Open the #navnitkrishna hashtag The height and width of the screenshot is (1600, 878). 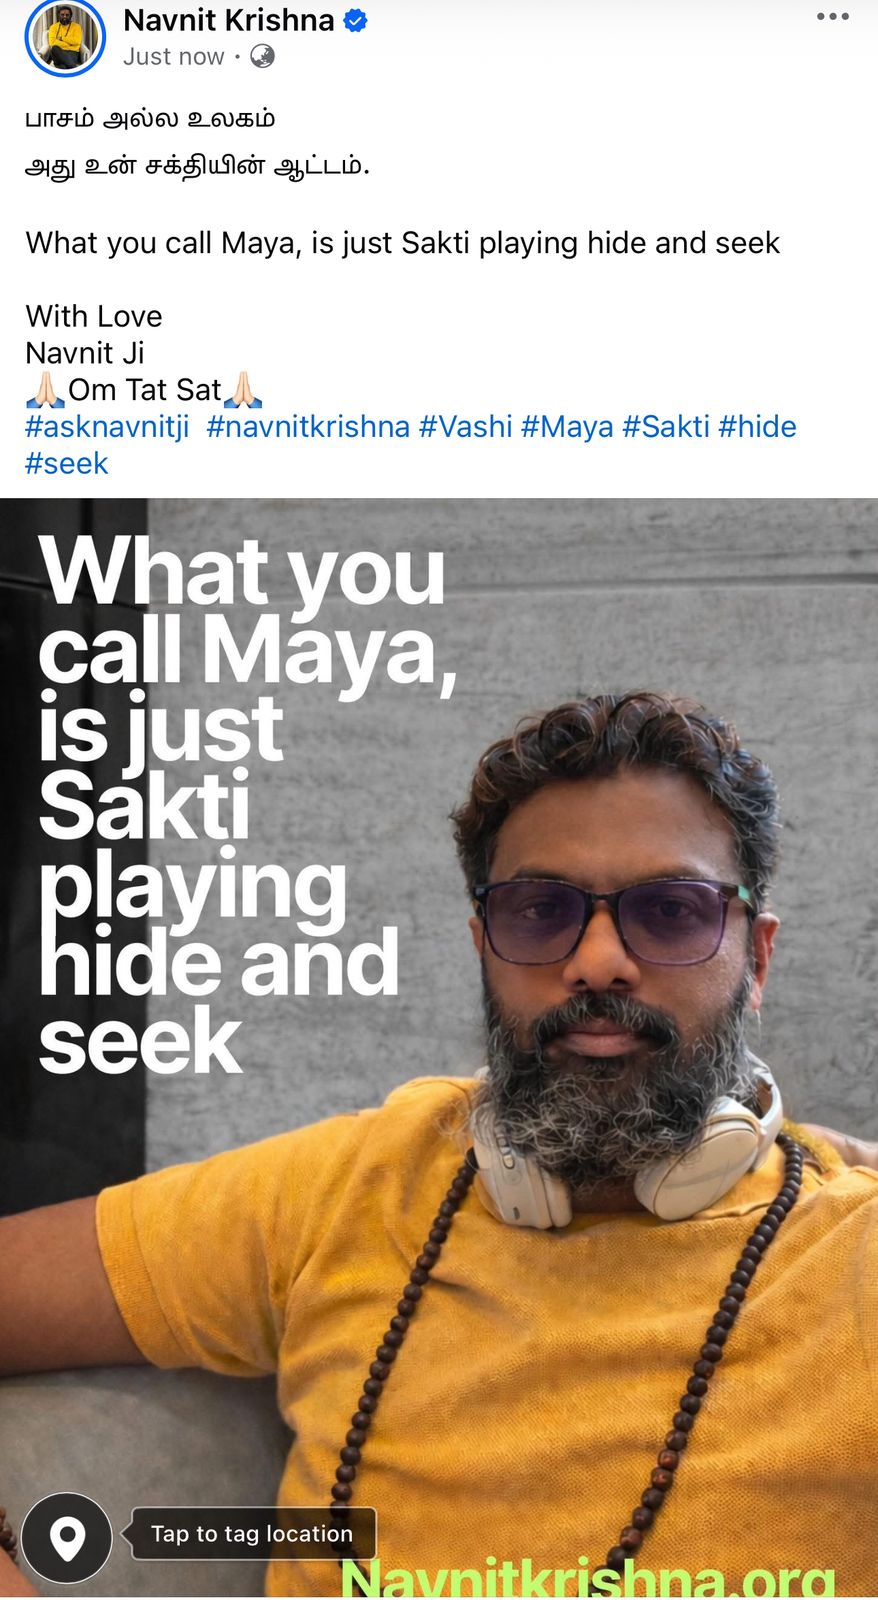(308, 427)
